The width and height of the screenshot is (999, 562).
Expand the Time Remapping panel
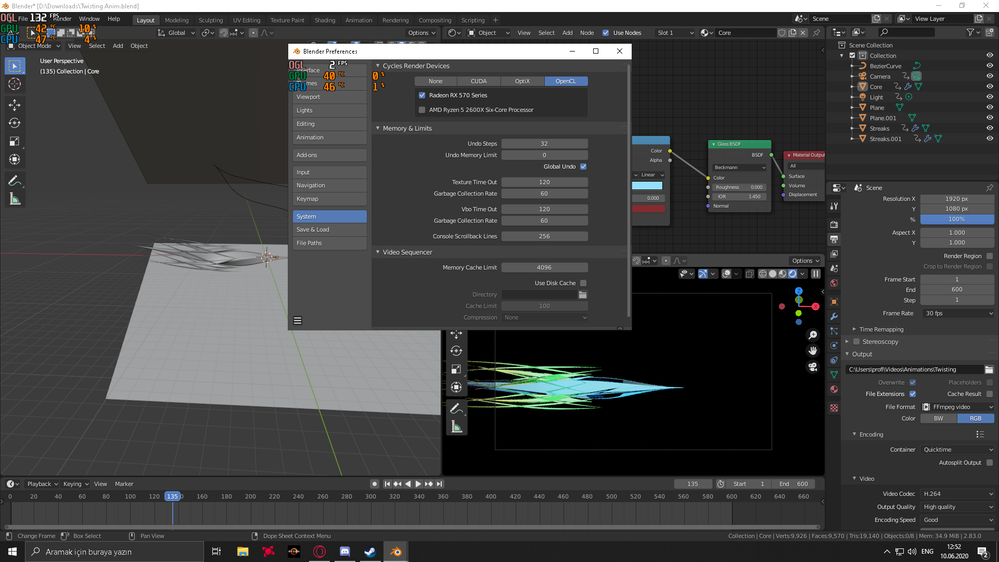click(x=881, y=329)
